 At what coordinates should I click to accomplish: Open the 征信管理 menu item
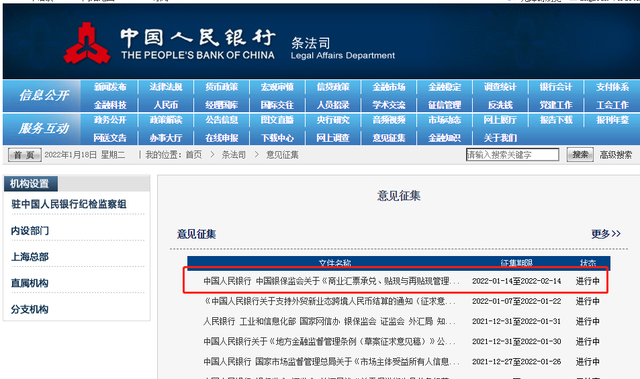point(444,105)
